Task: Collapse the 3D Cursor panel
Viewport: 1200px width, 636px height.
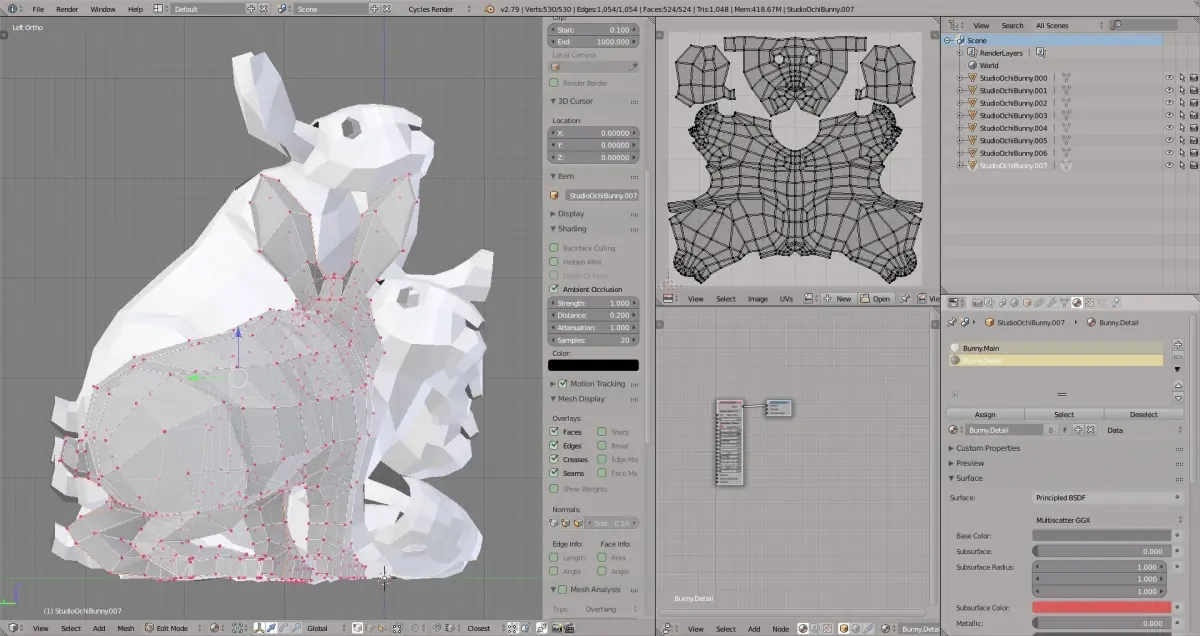Action: 574,101
